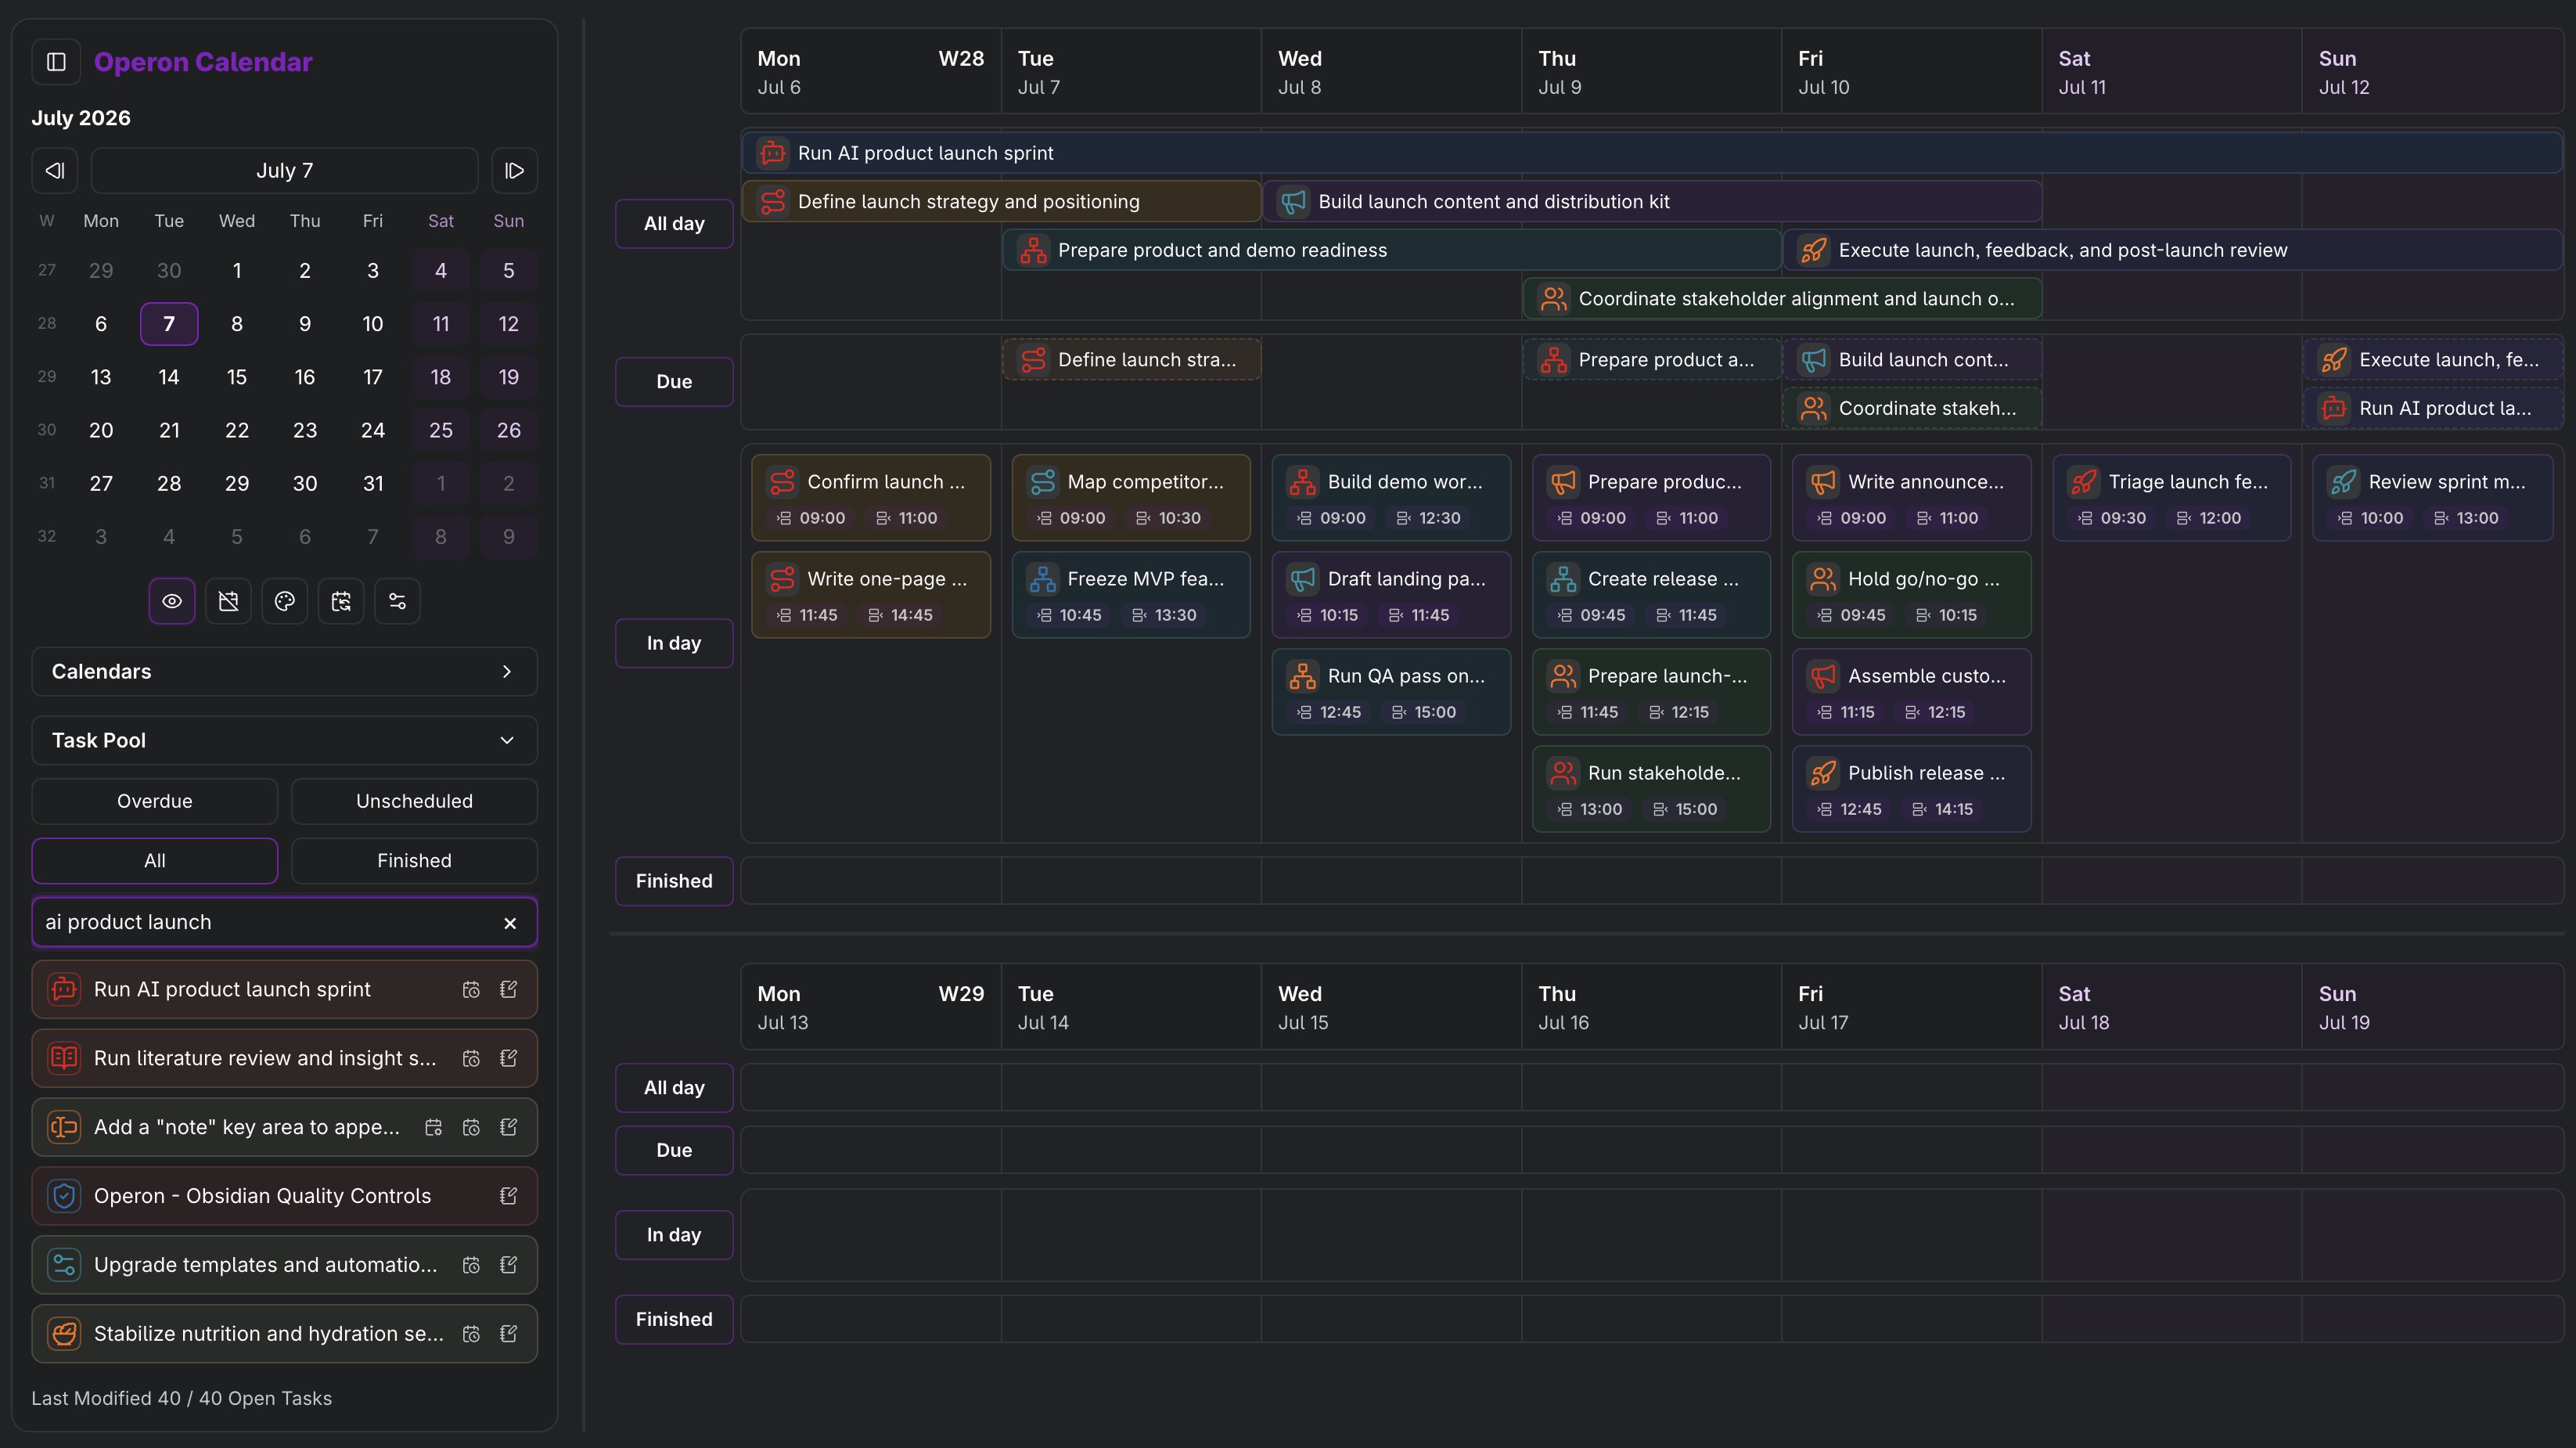Click schedule icon for Run AI product launch sprint
Screen dimensions: 2576x1448
[471, 989]
